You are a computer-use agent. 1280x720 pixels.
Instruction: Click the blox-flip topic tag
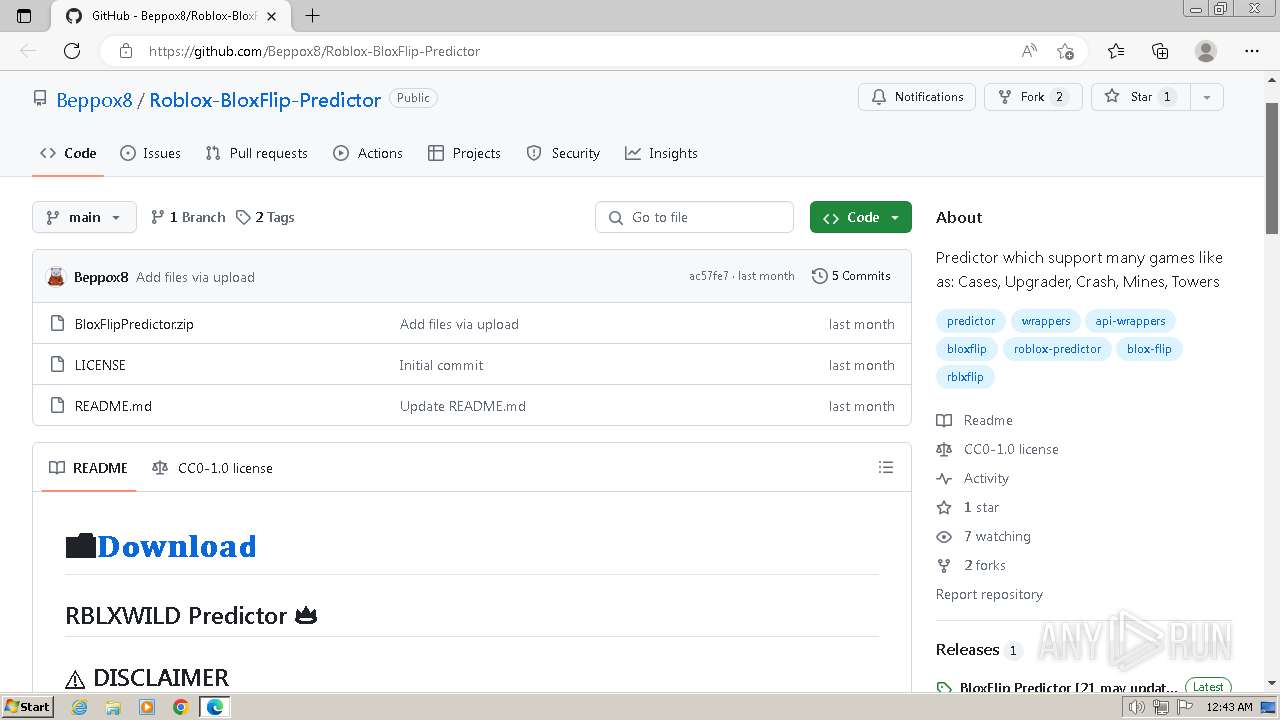(1149, 349)
